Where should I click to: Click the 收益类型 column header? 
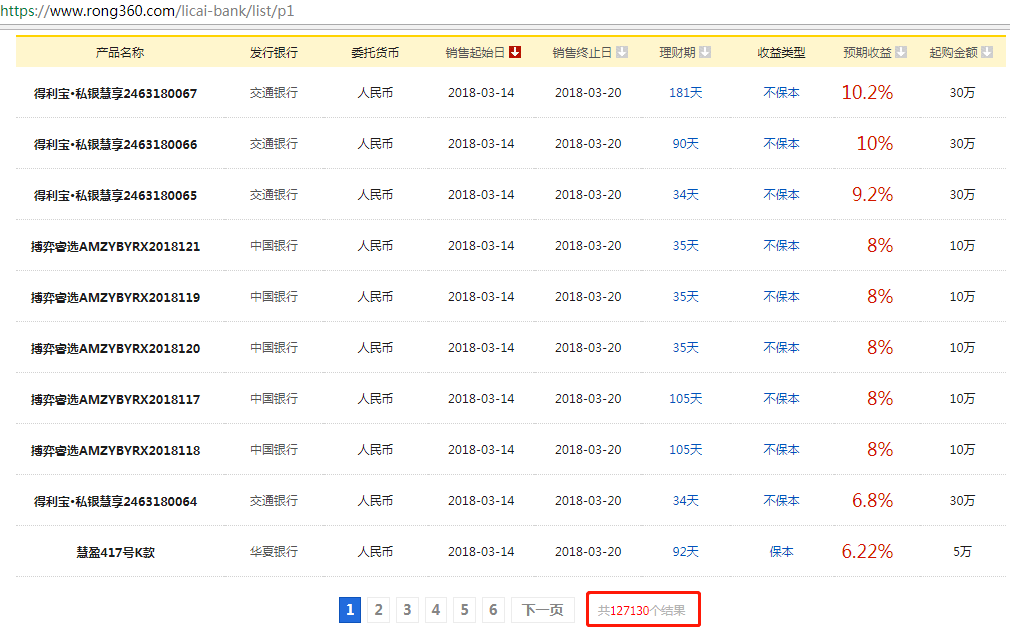pos(781,52)
